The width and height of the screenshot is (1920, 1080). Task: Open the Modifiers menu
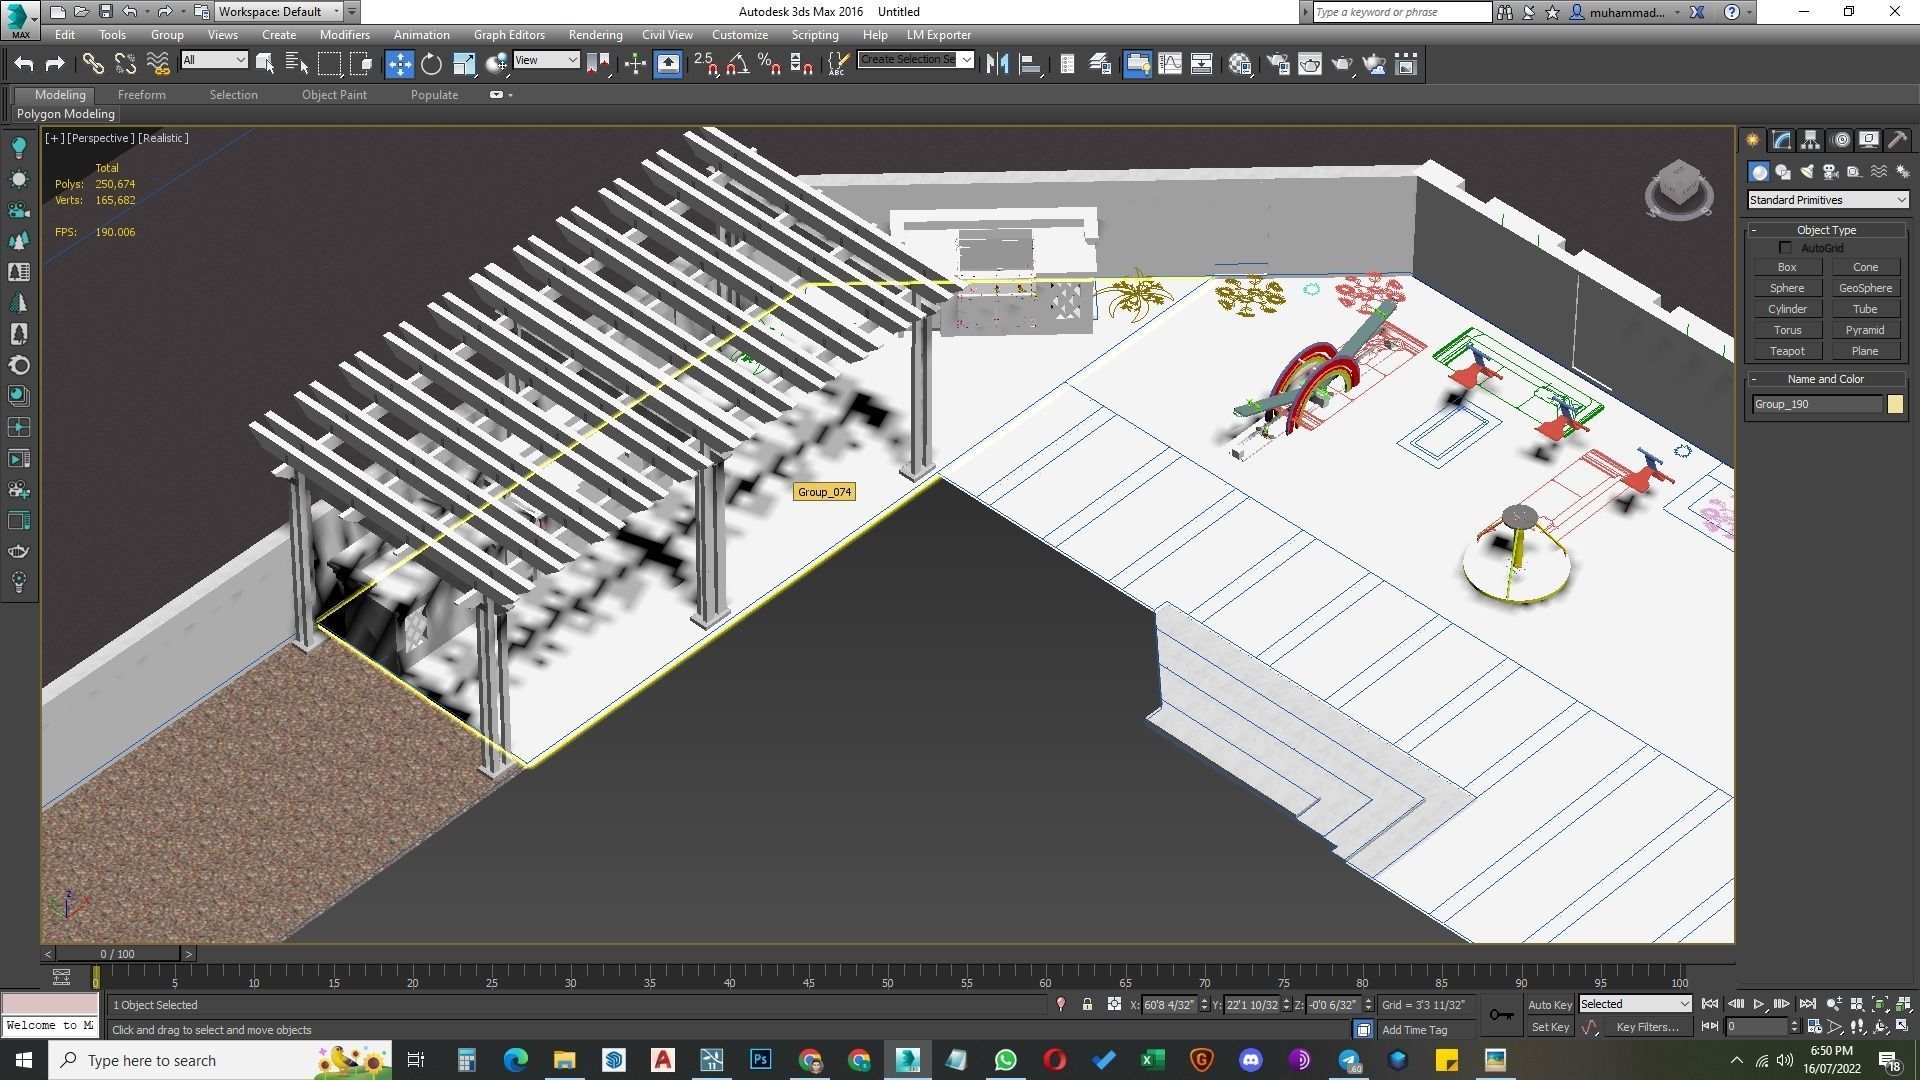(x=344, y=34)
